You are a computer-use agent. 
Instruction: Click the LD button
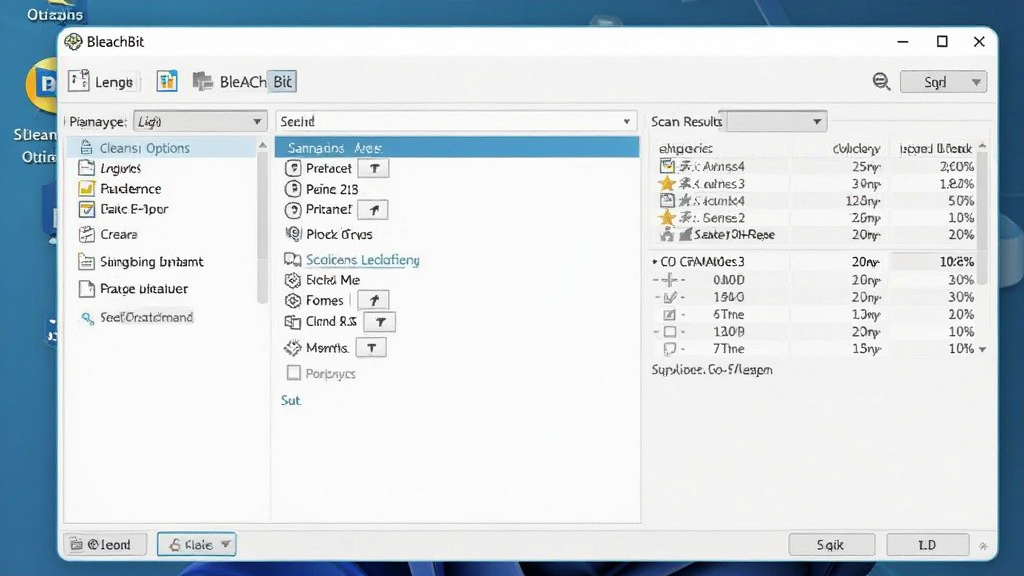pos(927,545)
